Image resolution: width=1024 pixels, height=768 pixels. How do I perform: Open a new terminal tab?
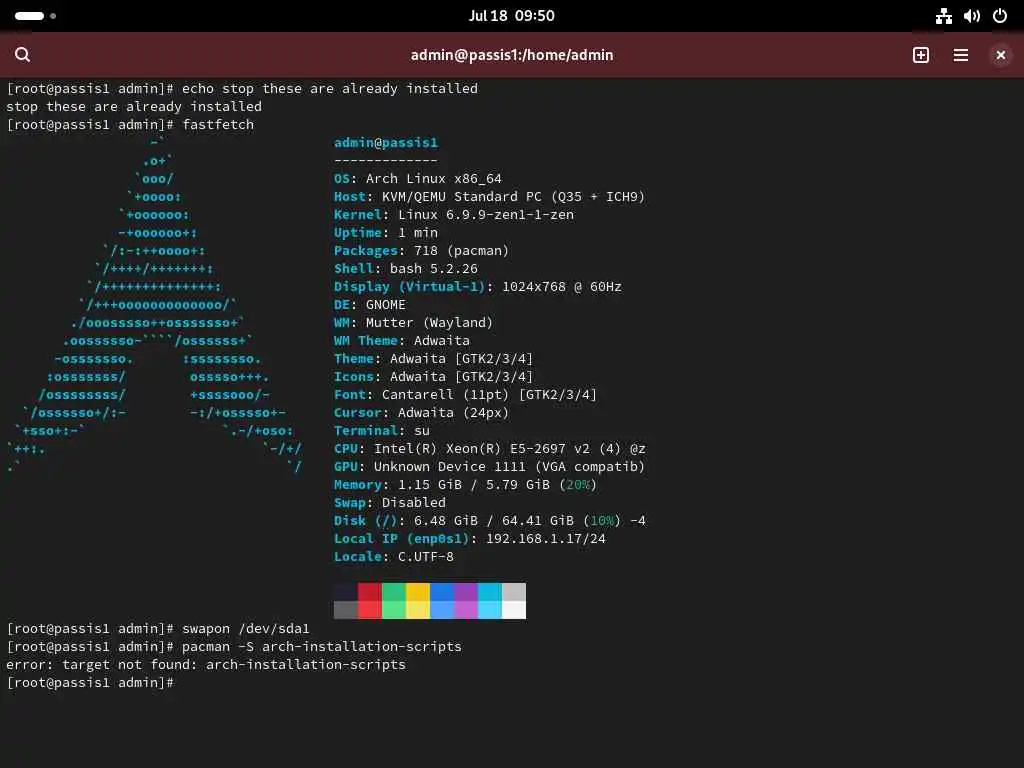921,55
